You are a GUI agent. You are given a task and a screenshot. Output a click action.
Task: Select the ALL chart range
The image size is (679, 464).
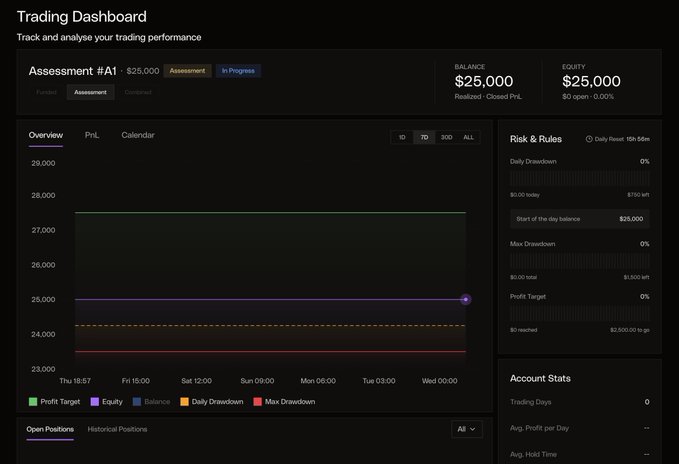click(x=469, y=137)
